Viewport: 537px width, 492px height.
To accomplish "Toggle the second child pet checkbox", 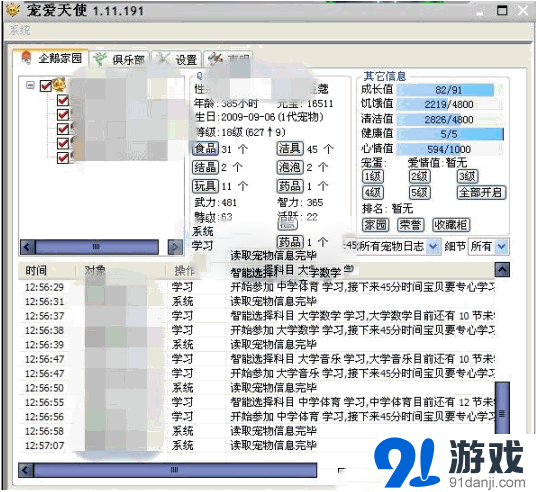I will click(63, 114).
